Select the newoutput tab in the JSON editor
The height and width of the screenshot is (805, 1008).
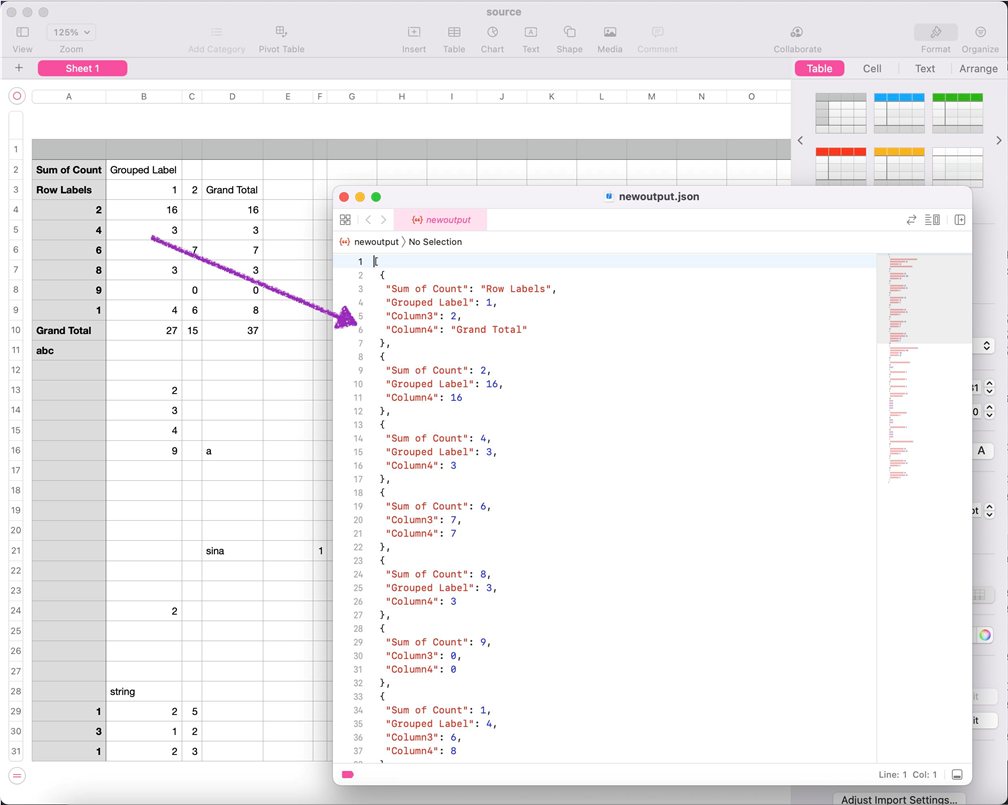pyautogui.click(x=440, y=219)
